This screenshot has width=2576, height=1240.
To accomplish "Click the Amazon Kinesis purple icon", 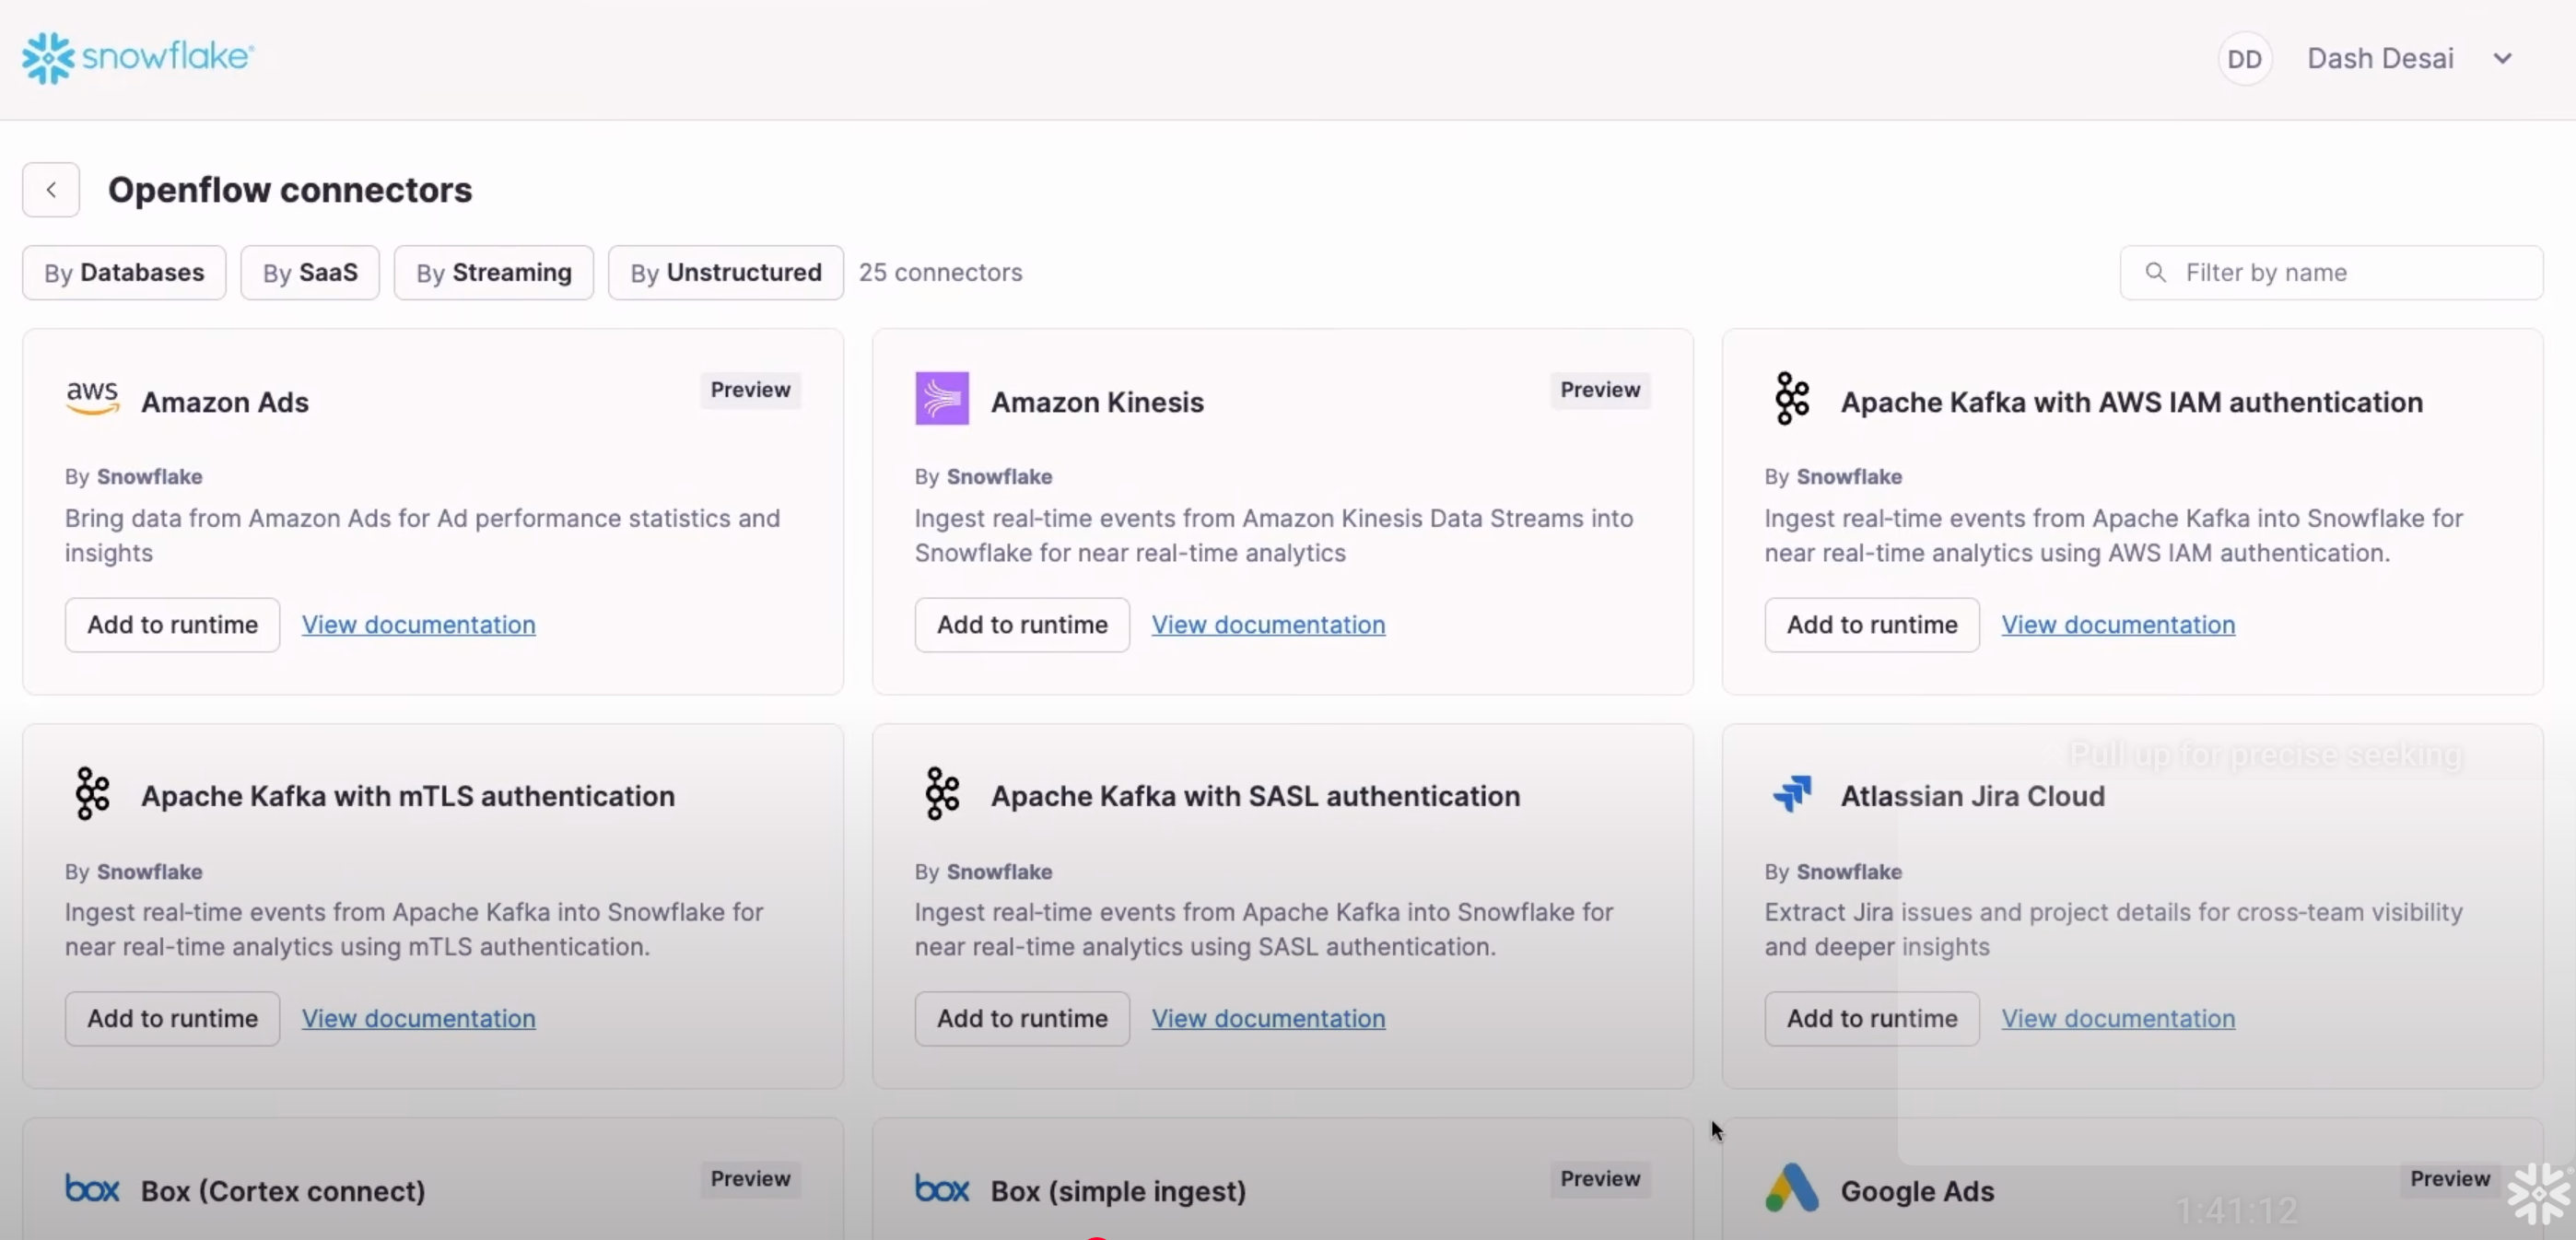I will pos(942,399).
